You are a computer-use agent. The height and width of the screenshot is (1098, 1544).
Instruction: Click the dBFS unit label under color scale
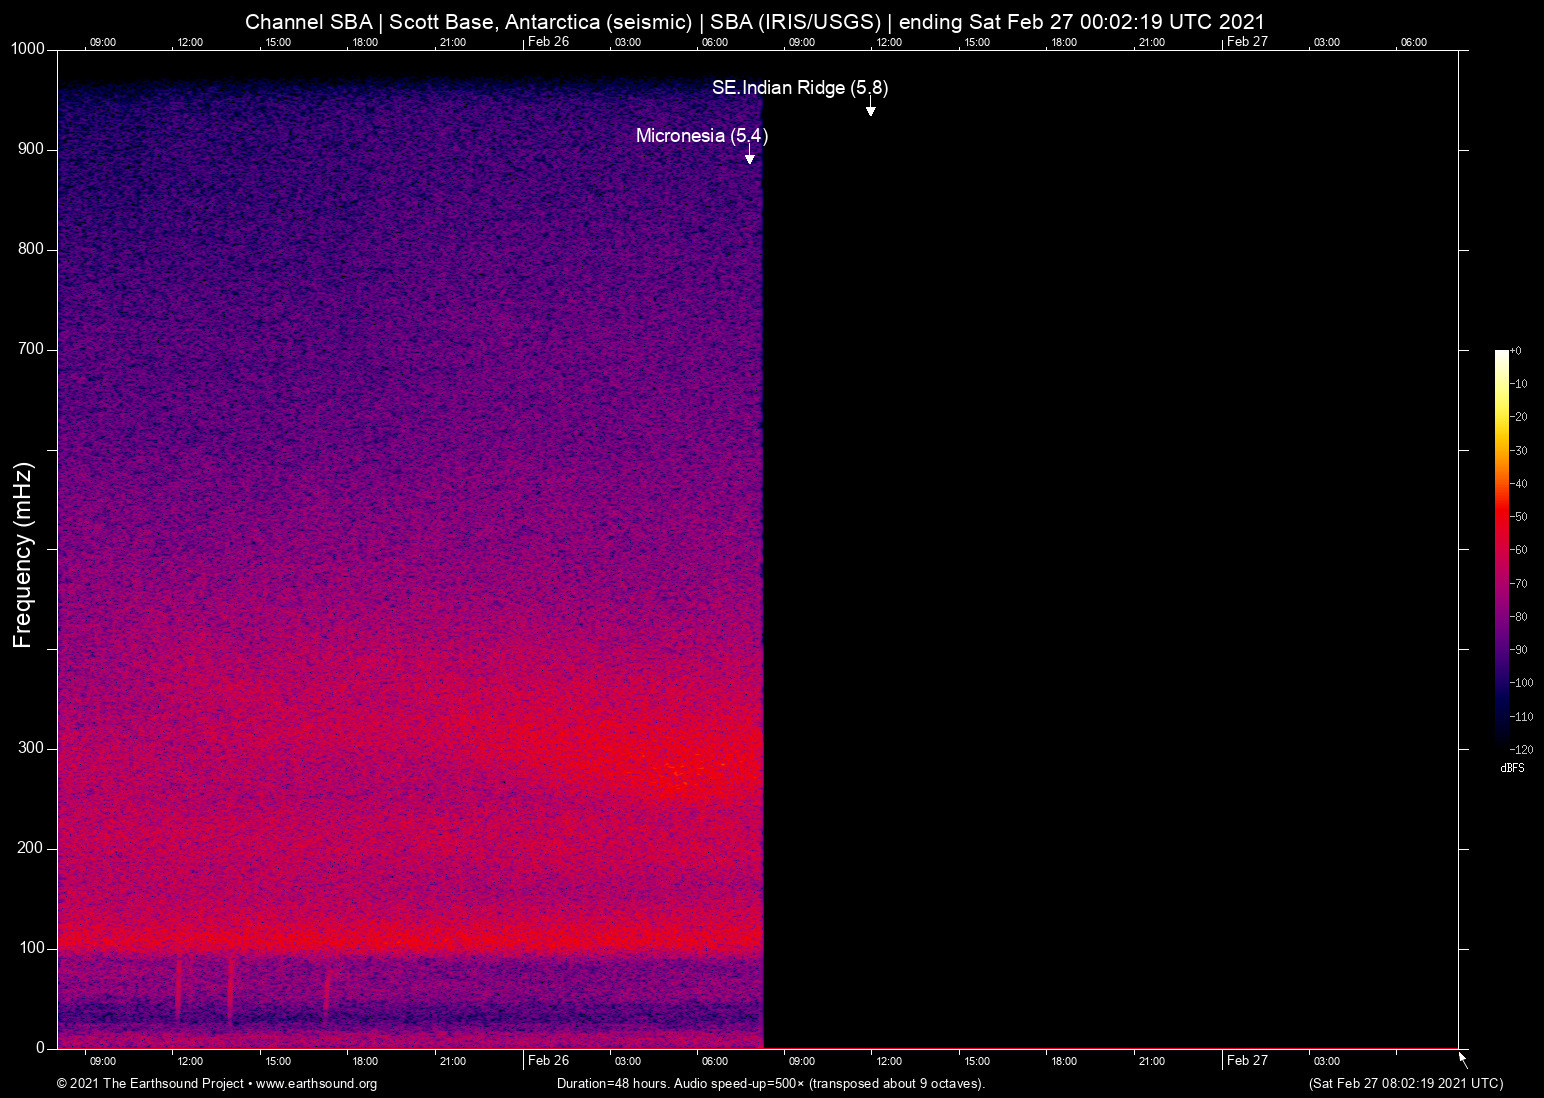[x=1512, y=768]
